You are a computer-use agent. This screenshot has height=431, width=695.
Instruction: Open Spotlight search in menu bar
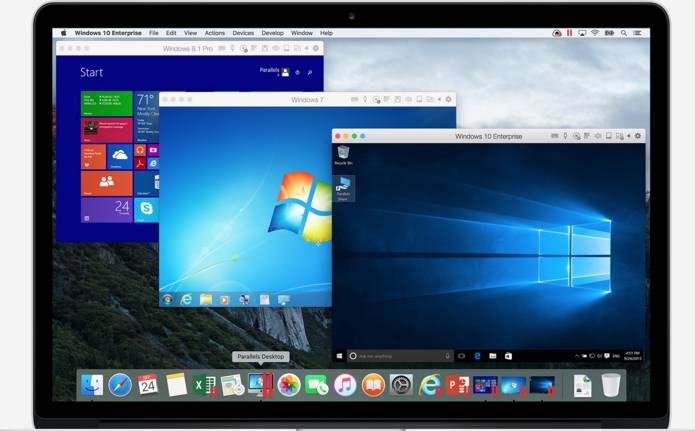624,33
